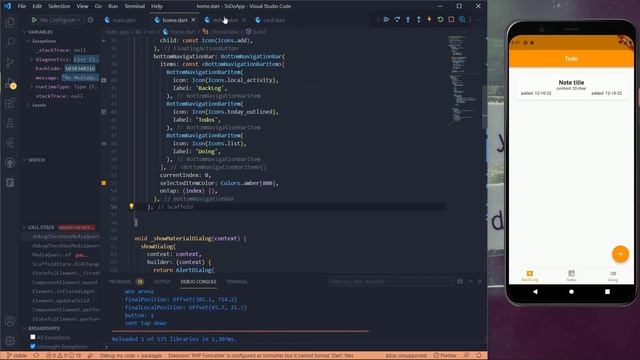Open the Extensions view in activity bar
The image size is (640, 360).
pos(10,102)
